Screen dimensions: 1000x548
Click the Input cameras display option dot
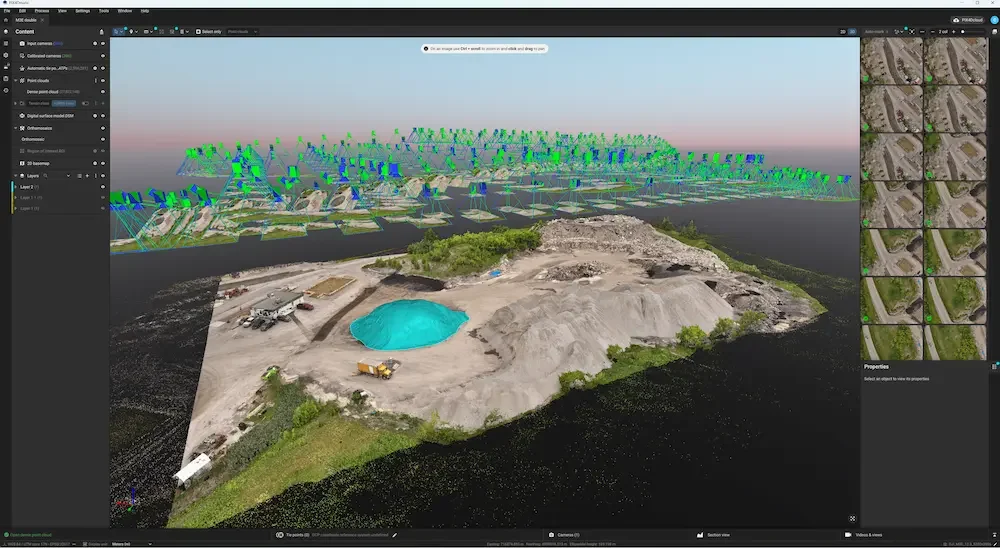(95, 43)
